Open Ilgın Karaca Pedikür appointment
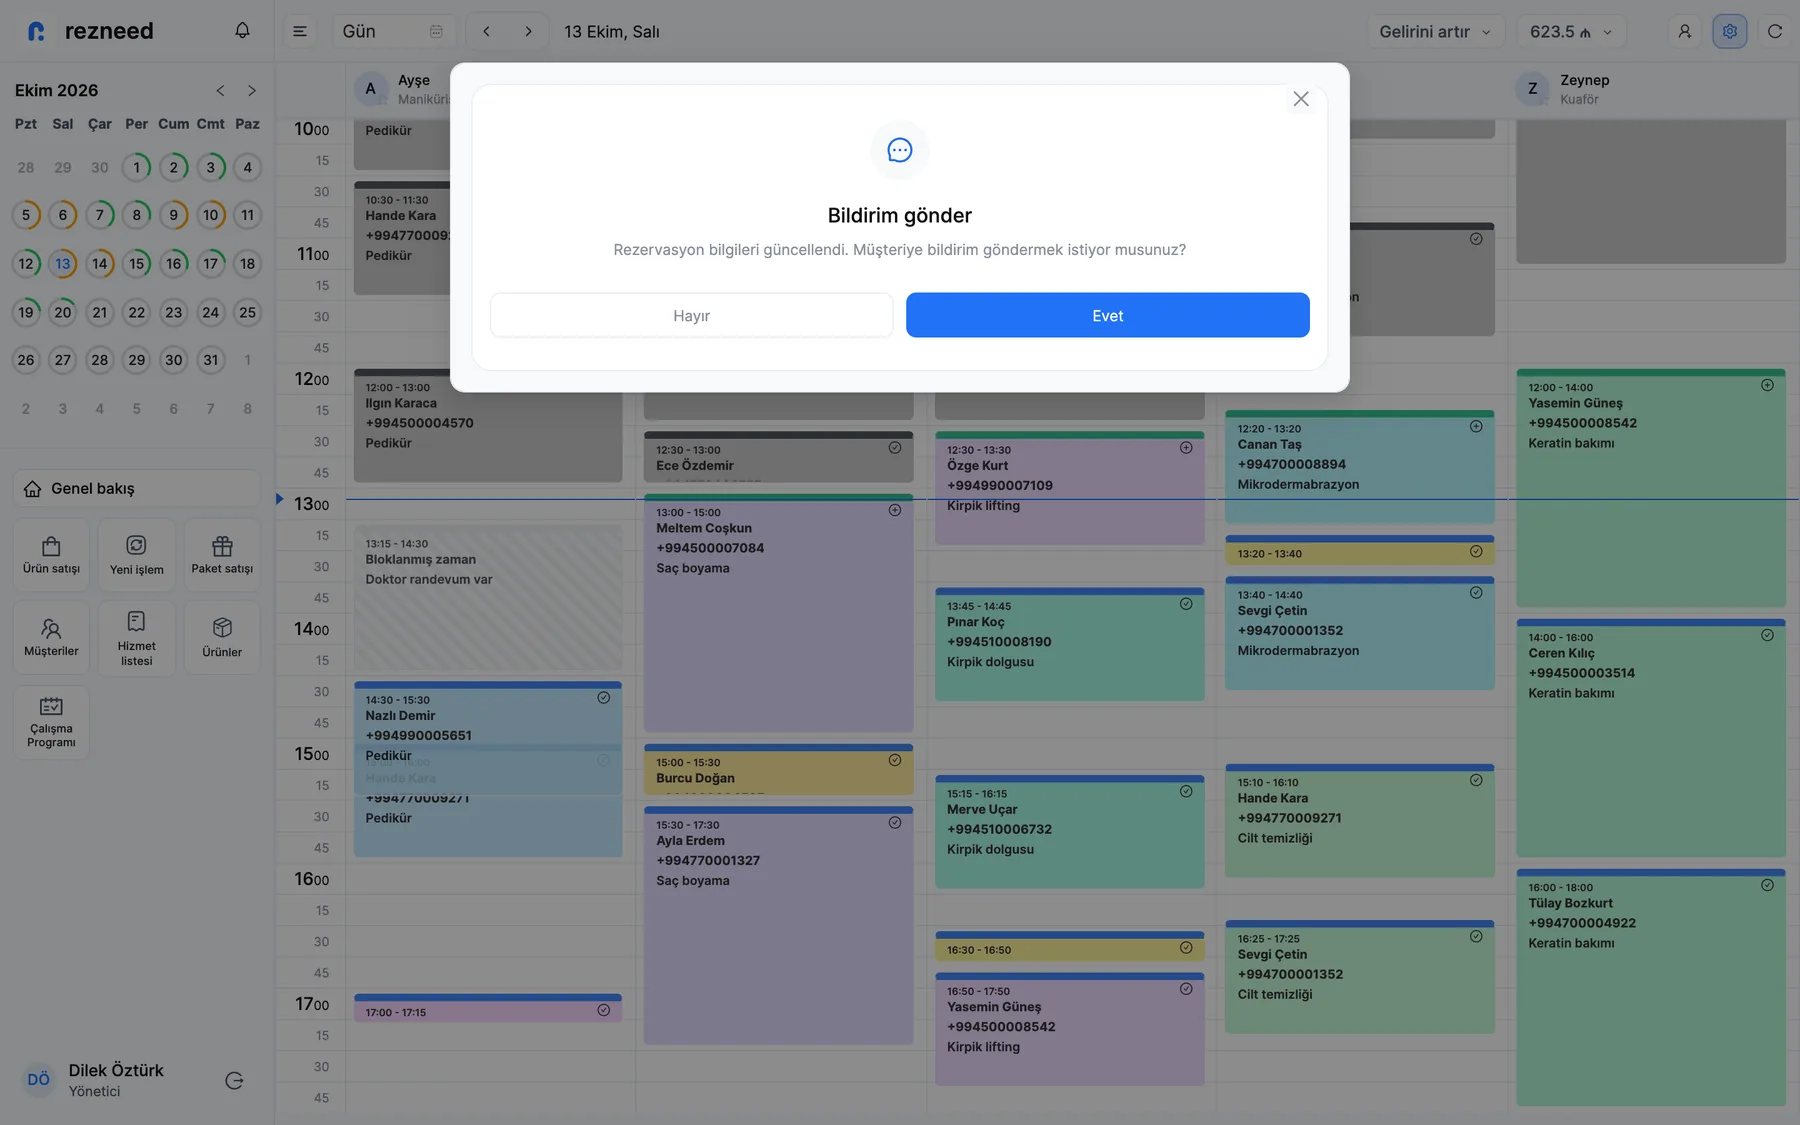Viewport: 1800px width, 1125px height. 488,426
